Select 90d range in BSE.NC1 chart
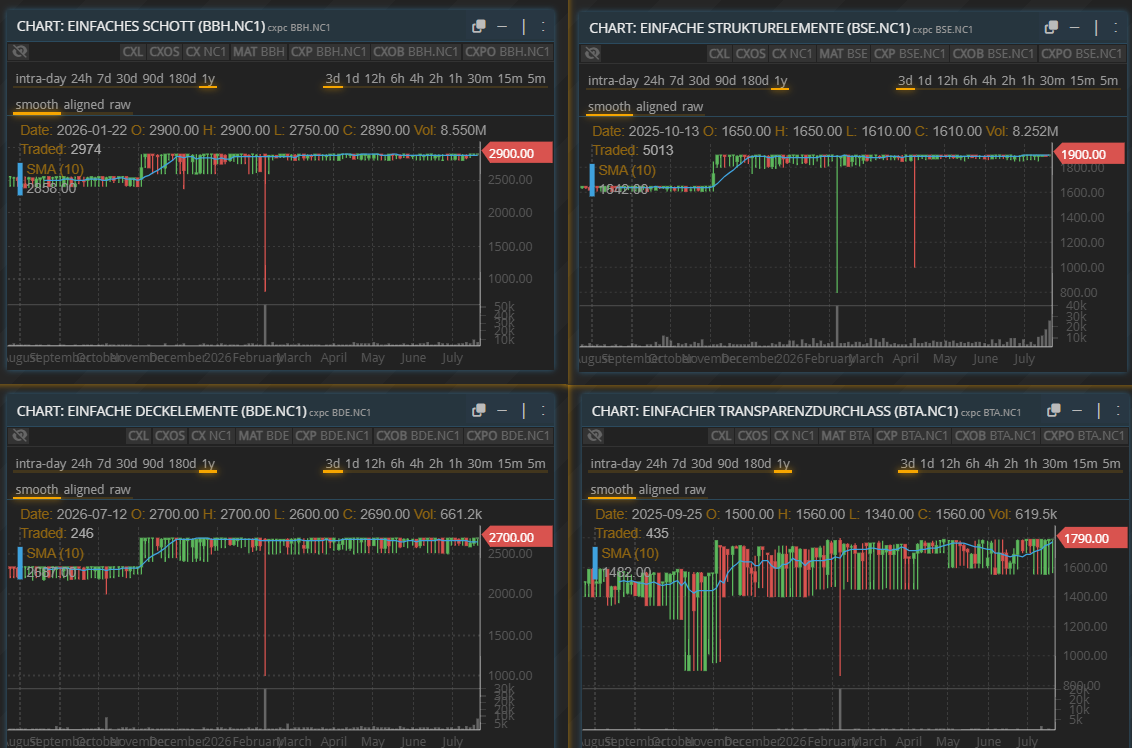Screen dimensions: 1132x748 pyautogui.click(x=726, y=81)
